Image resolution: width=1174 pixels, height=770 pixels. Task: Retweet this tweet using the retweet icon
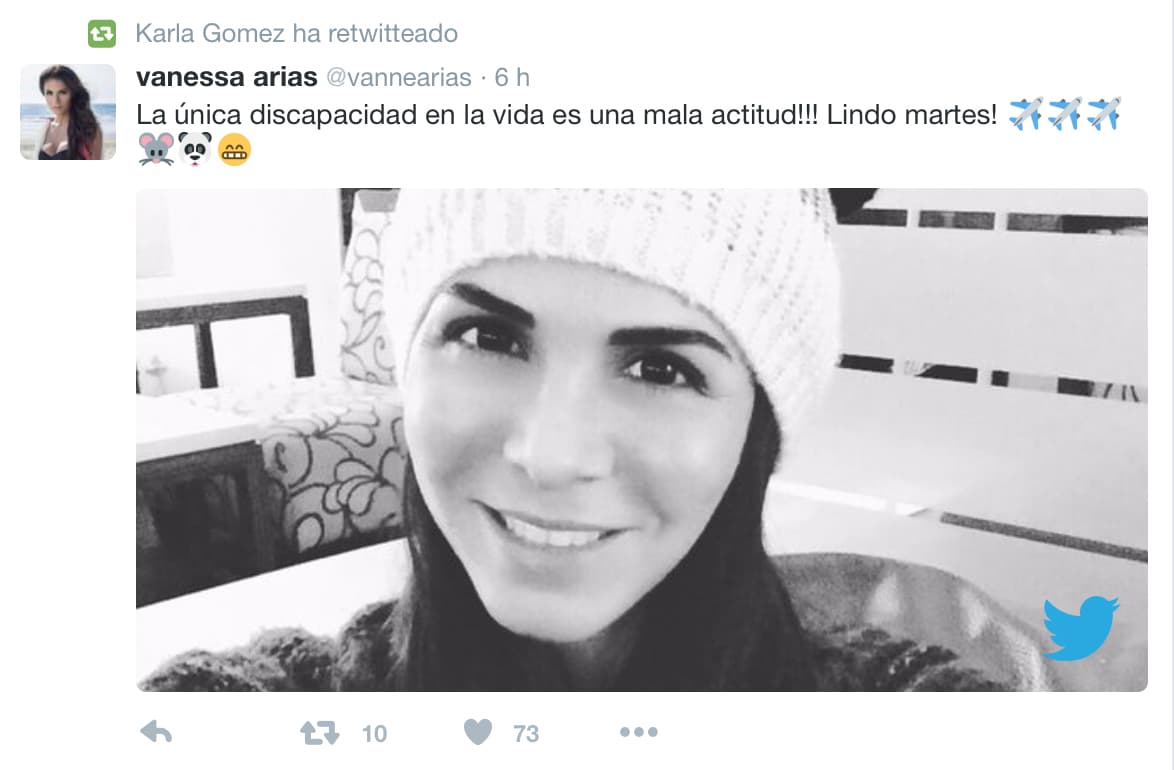pyautogui.click(x=319, y=733)
